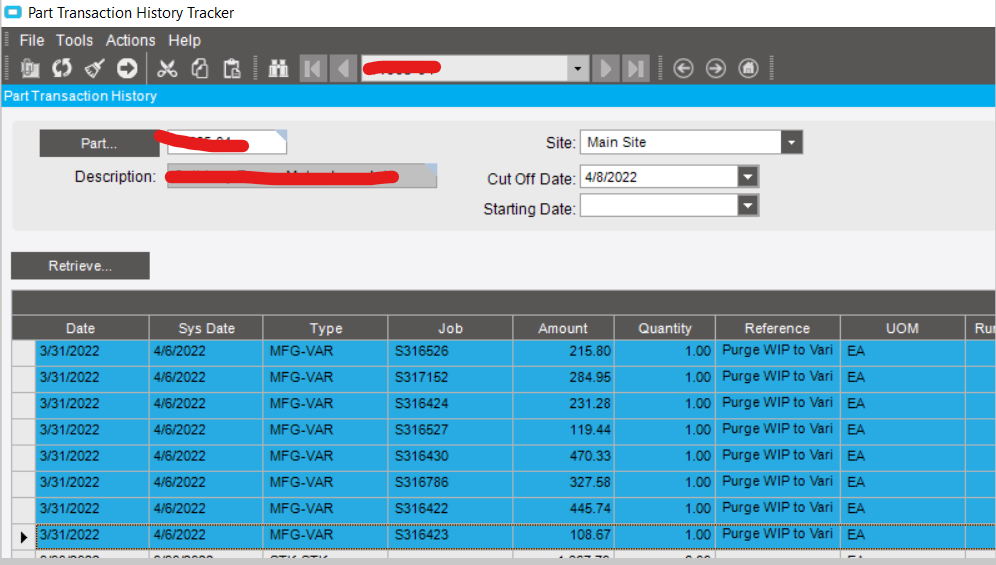Click amount cell 119.44
The height and width of the screenshot is (565, 996).
click(x=563, y=430)
